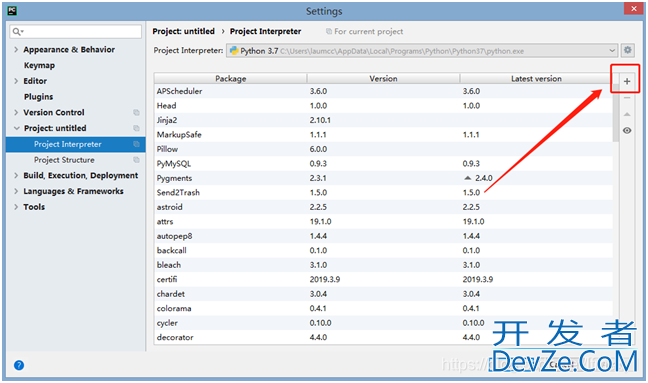Click copy icon beside Project Interpreter item

point(136,144)
